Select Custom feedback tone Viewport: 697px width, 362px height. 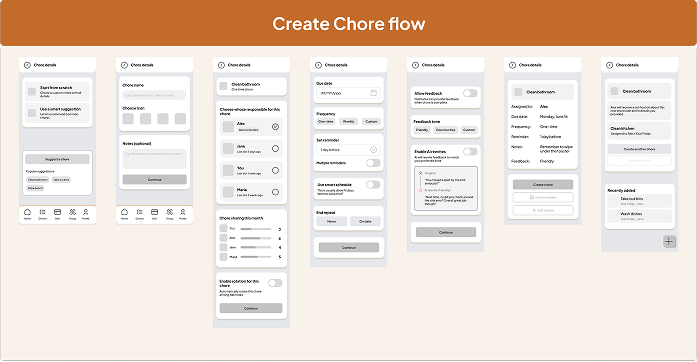tap(469, 130)
